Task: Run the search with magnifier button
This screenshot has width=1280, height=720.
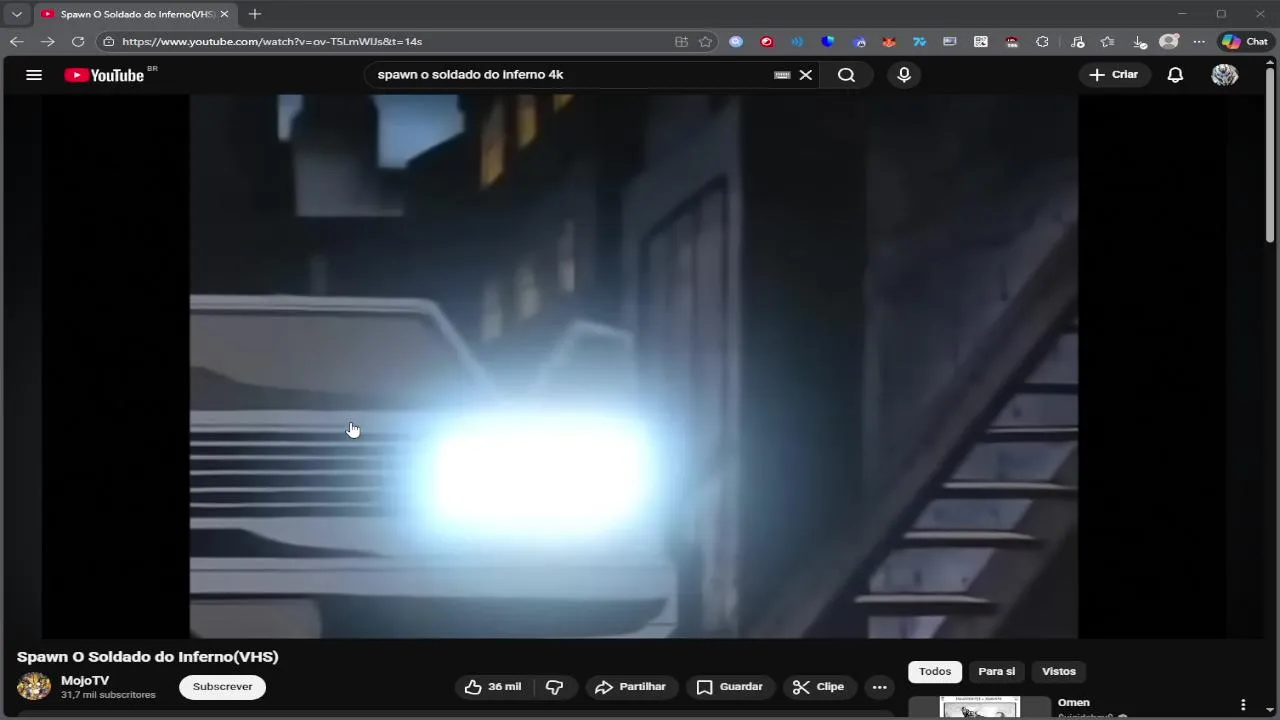Action: click(x=847, y=75)
